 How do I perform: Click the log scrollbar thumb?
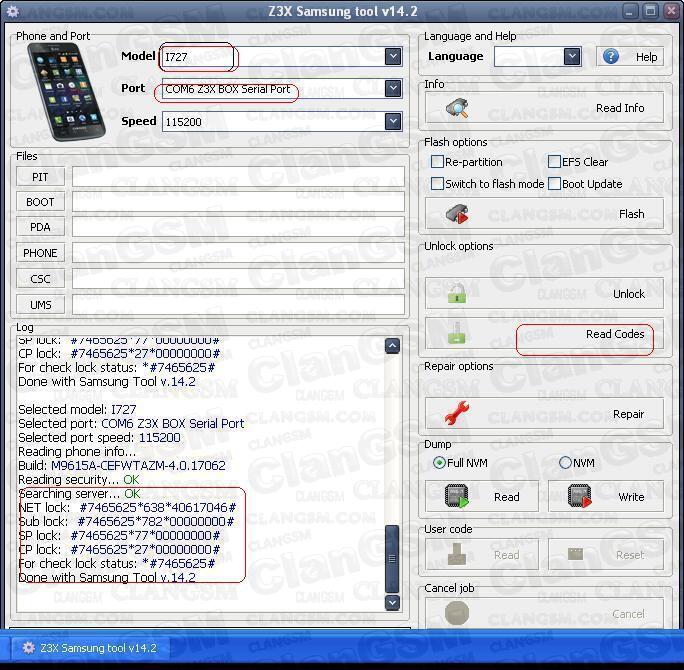[392, 558]
